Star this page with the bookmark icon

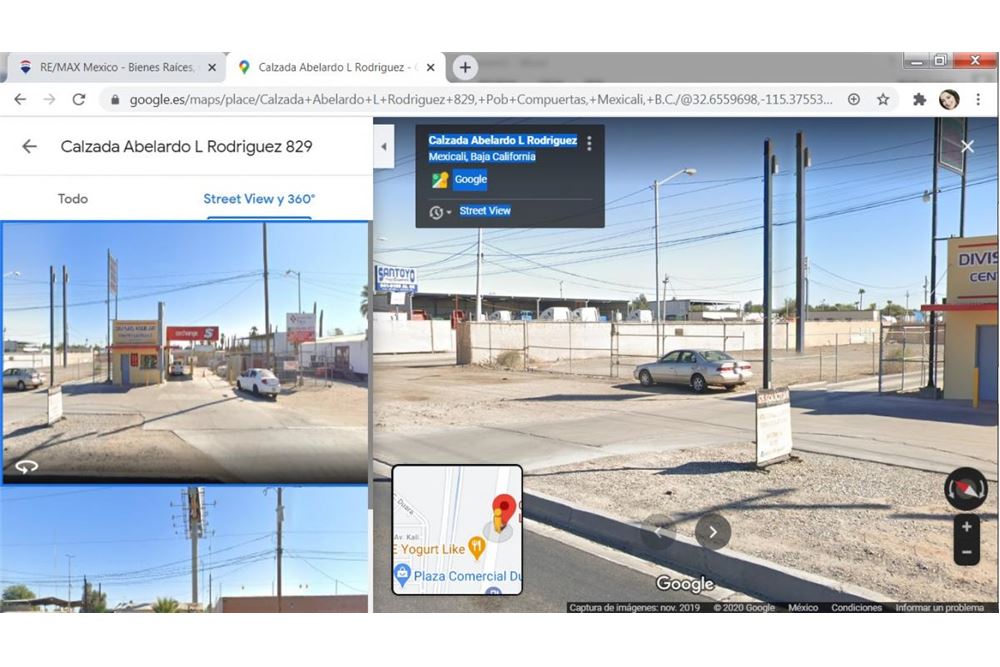884,100
